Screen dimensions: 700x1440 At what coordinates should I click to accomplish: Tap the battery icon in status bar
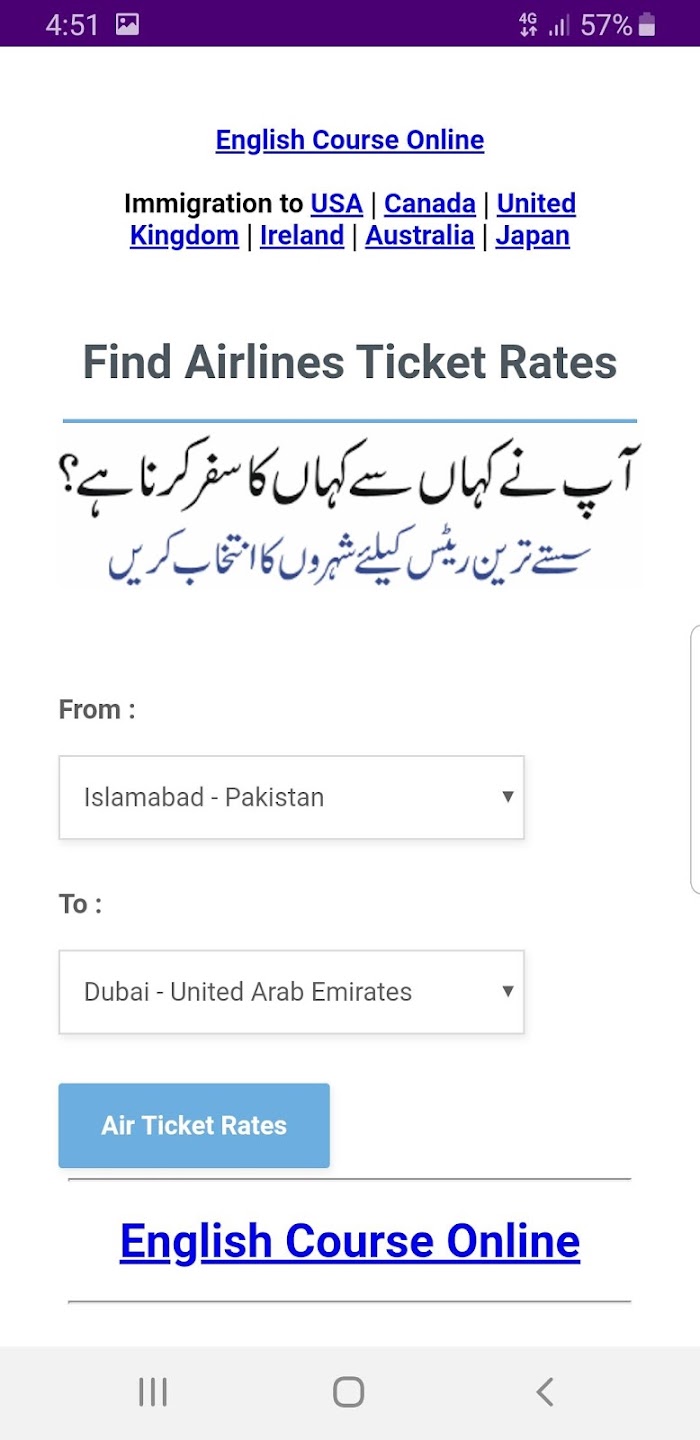[x=647, y=24]
